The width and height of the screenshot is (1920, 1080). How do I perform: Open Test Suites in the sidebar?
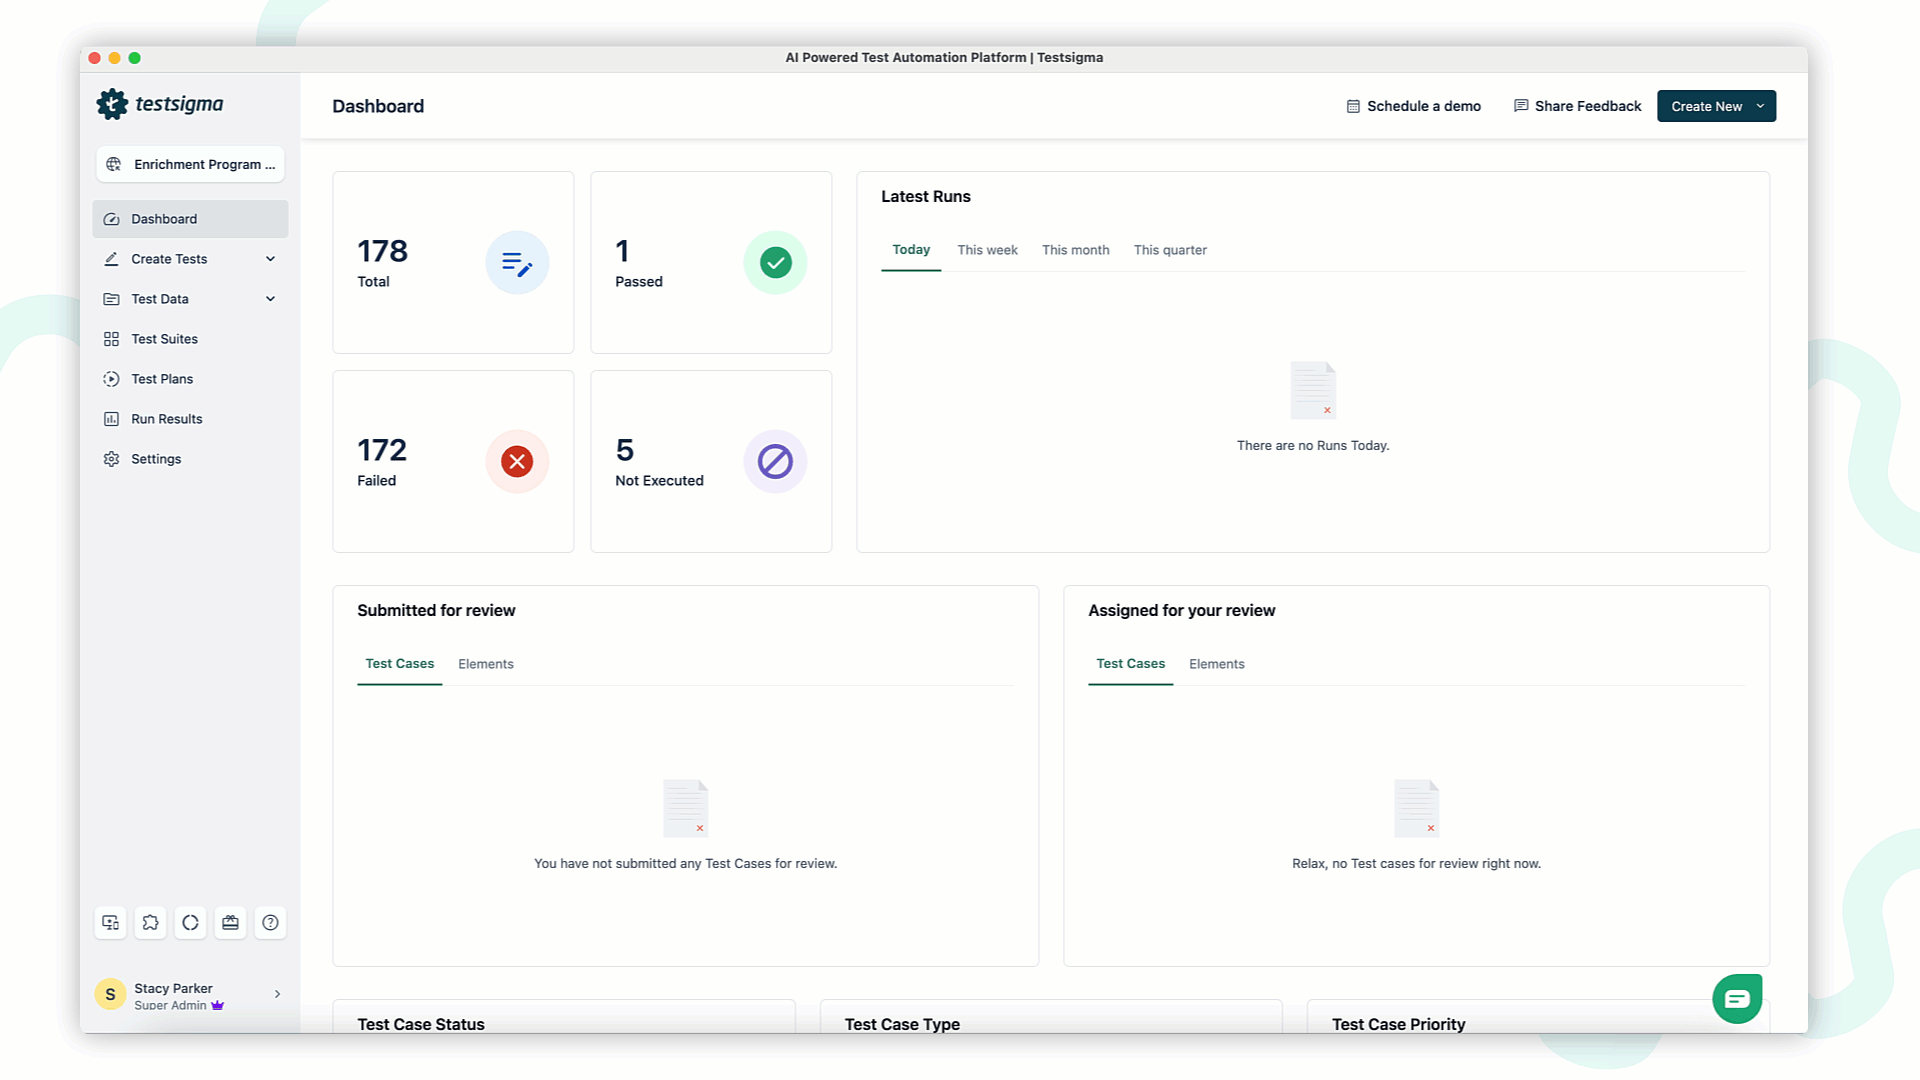(x=190, y=339)
